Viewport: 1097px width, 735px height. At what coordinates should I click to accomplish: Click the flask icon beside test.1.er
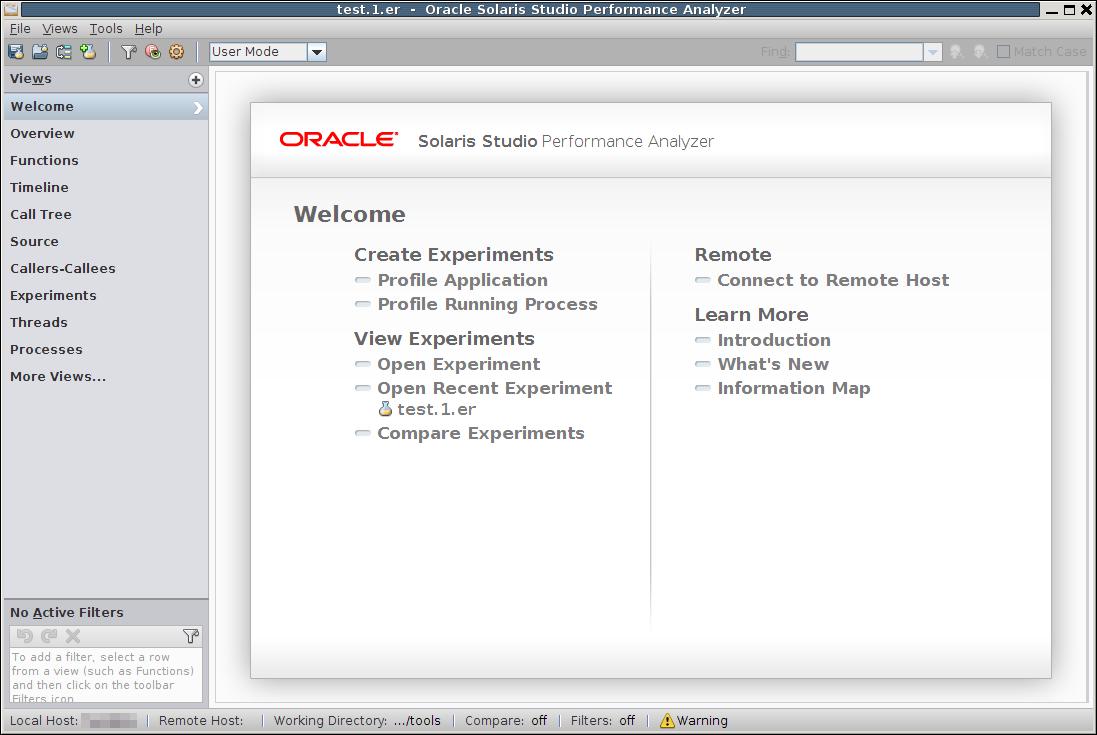pos(385,409)
